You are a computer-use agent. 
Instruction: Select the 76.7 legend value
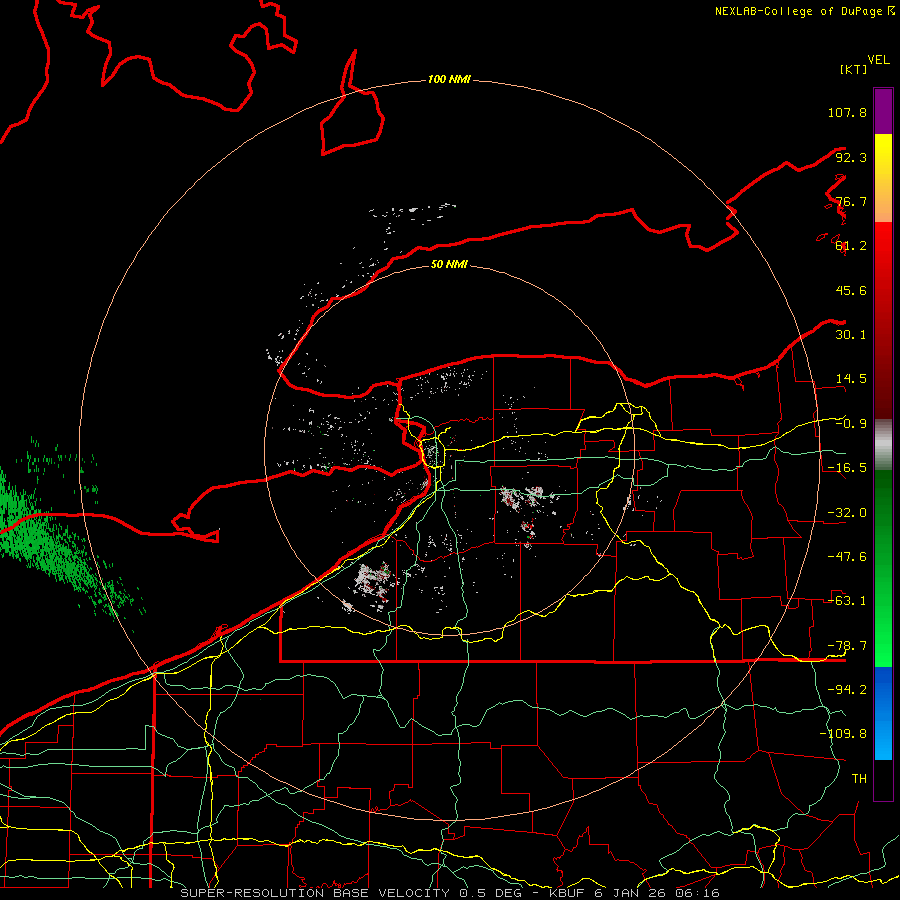coord(851,201)
